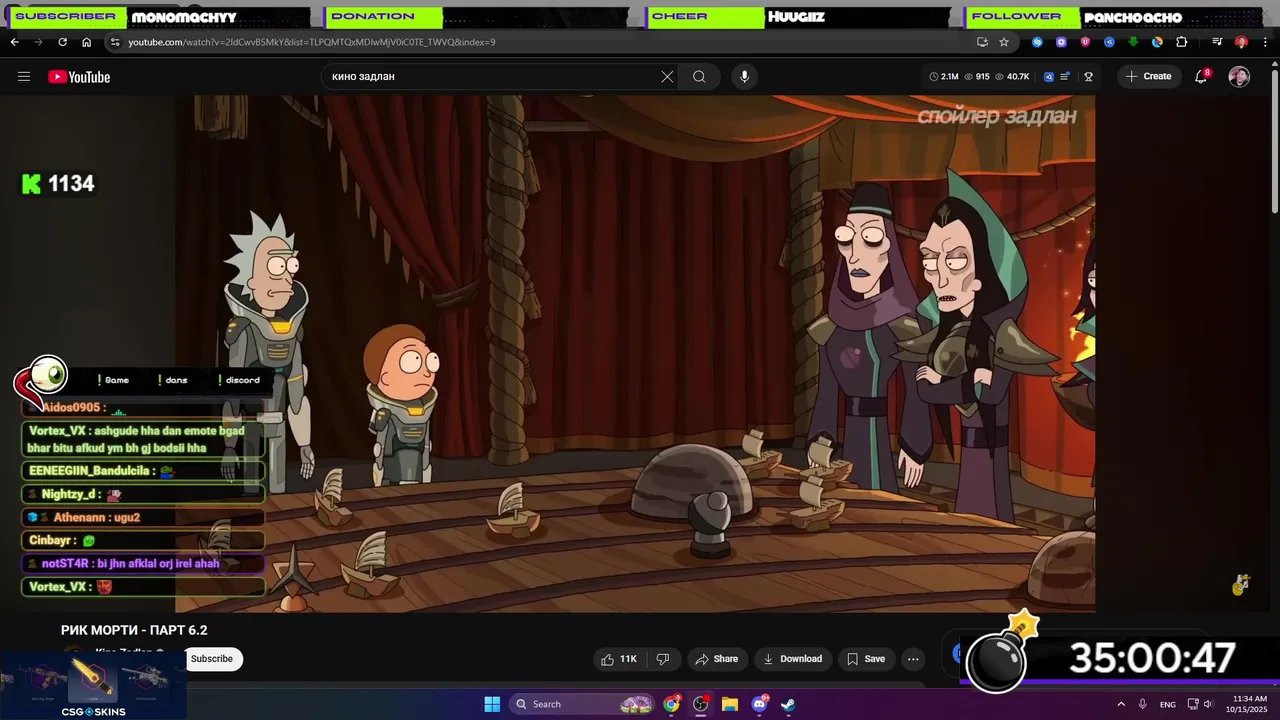Click the install app icon in the address bar

click(982, 42)
